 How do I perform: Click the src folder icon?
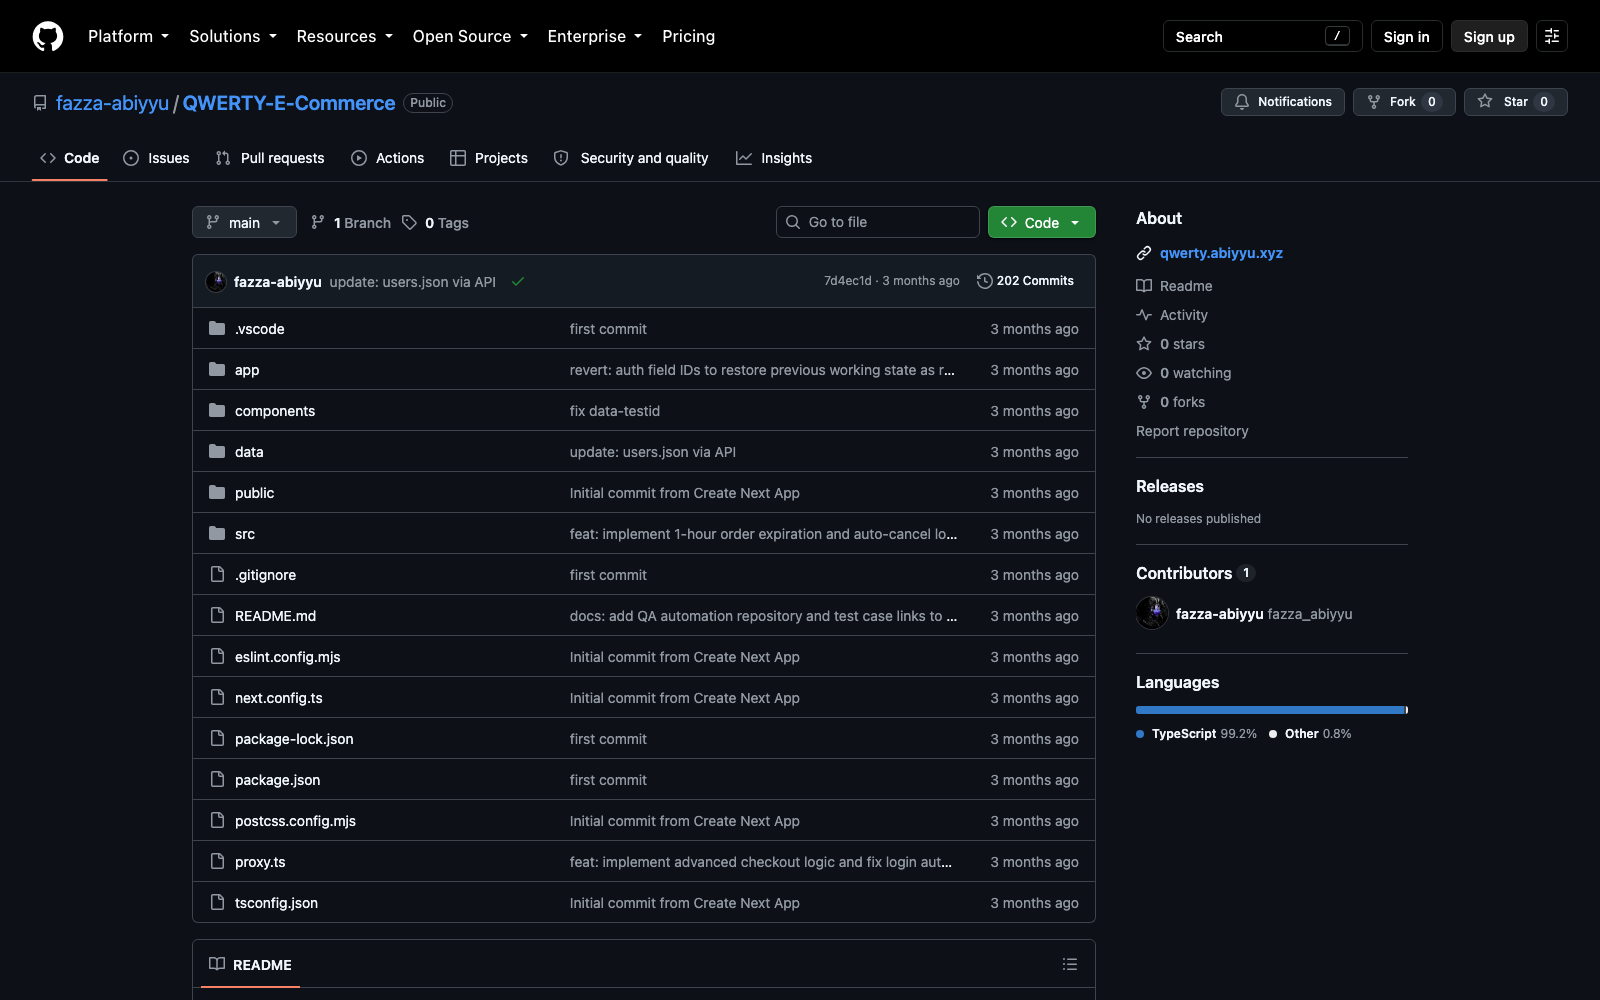click(x=217, y=533)
